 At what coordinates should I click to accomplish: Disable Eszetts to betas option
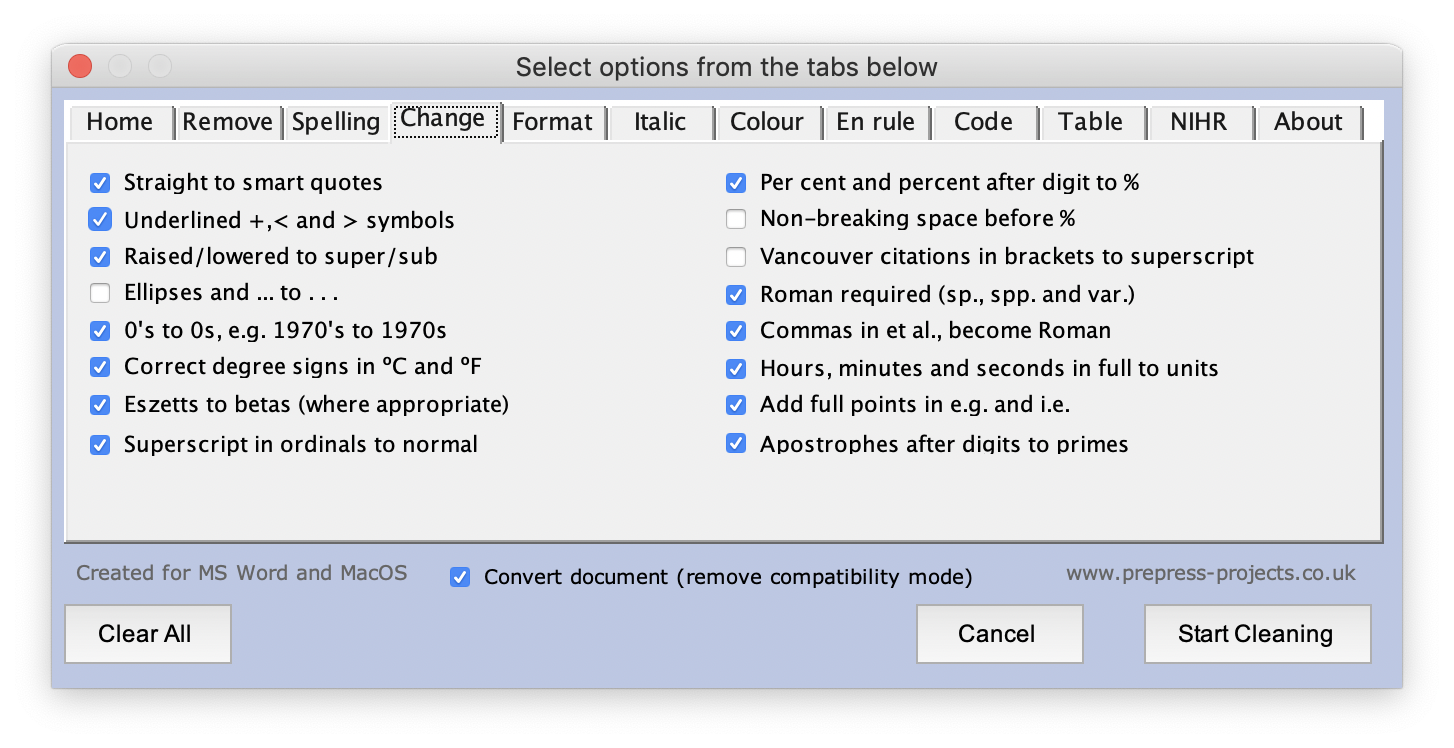point(100,405)
